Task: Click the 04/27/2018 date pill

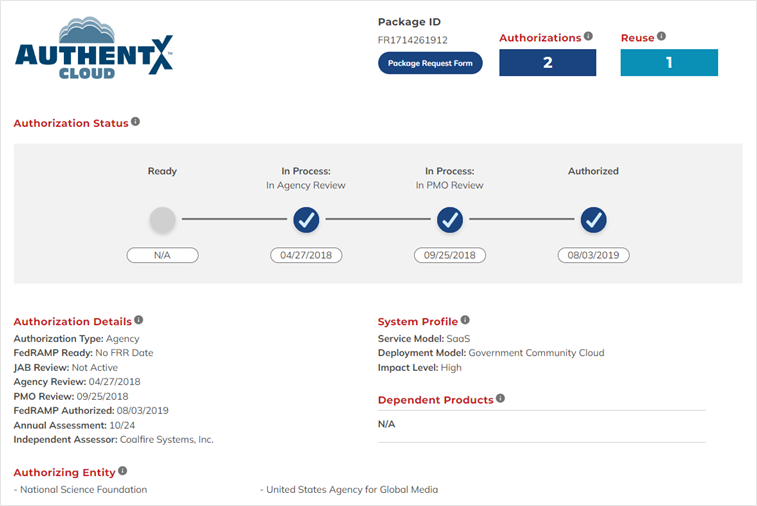Action: point(306,255)
